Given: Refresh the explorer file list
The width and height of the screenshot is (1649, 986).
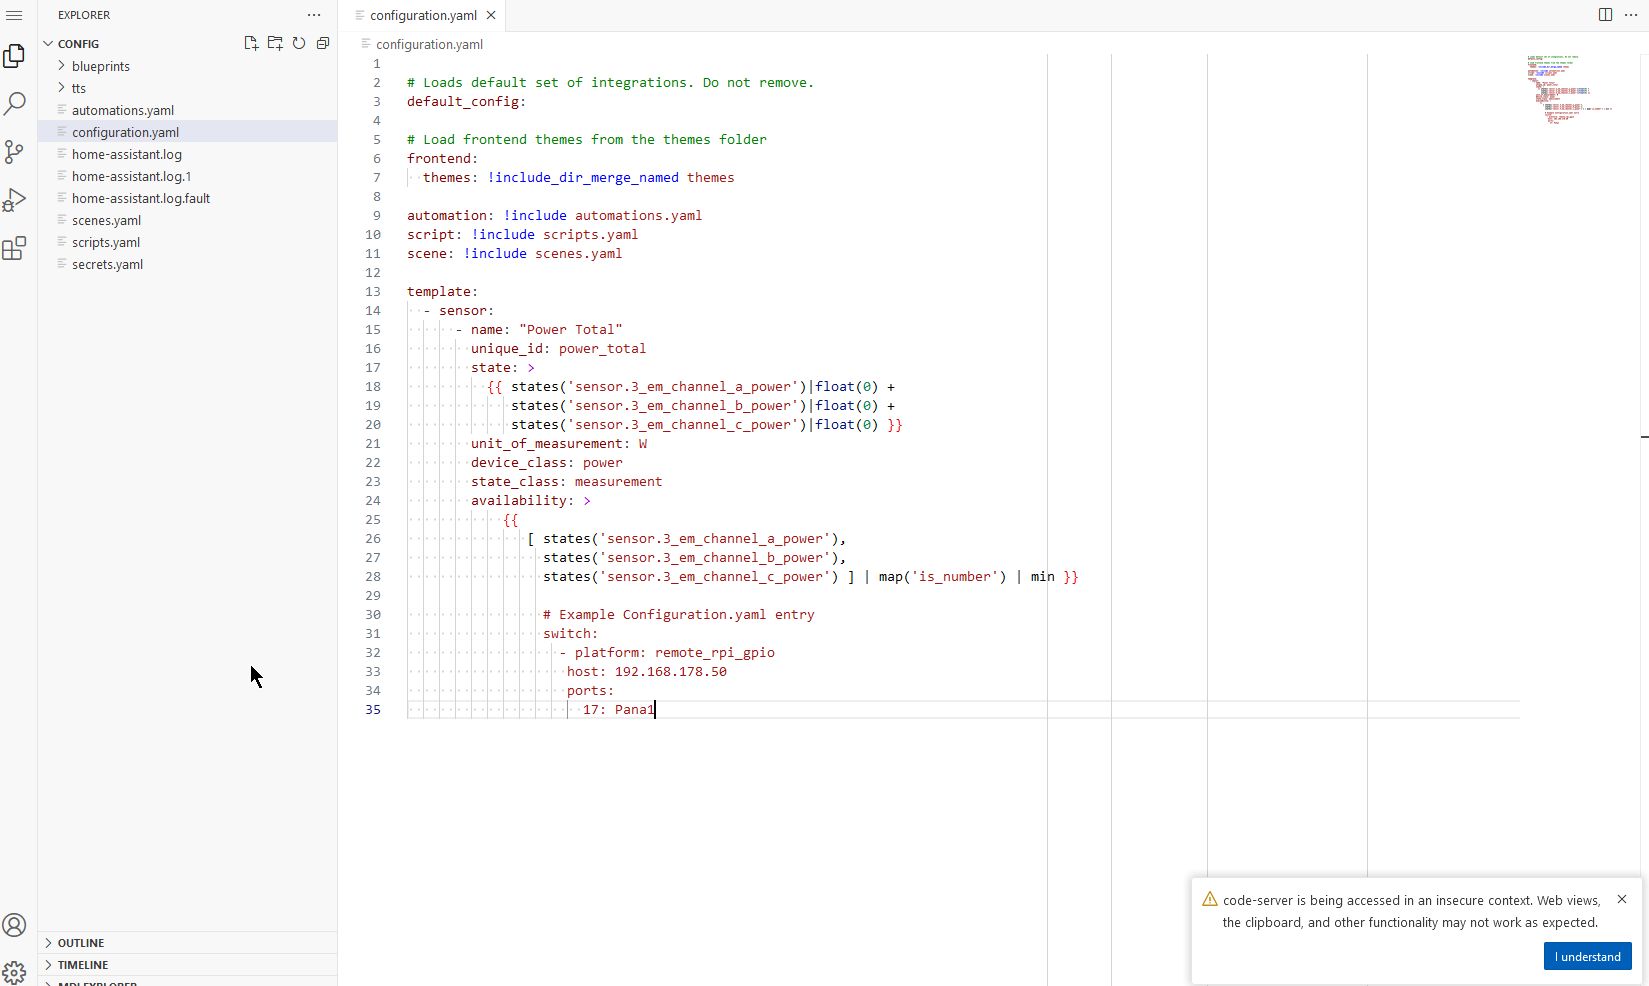Looking at the screenshot, I should [299, 43].
